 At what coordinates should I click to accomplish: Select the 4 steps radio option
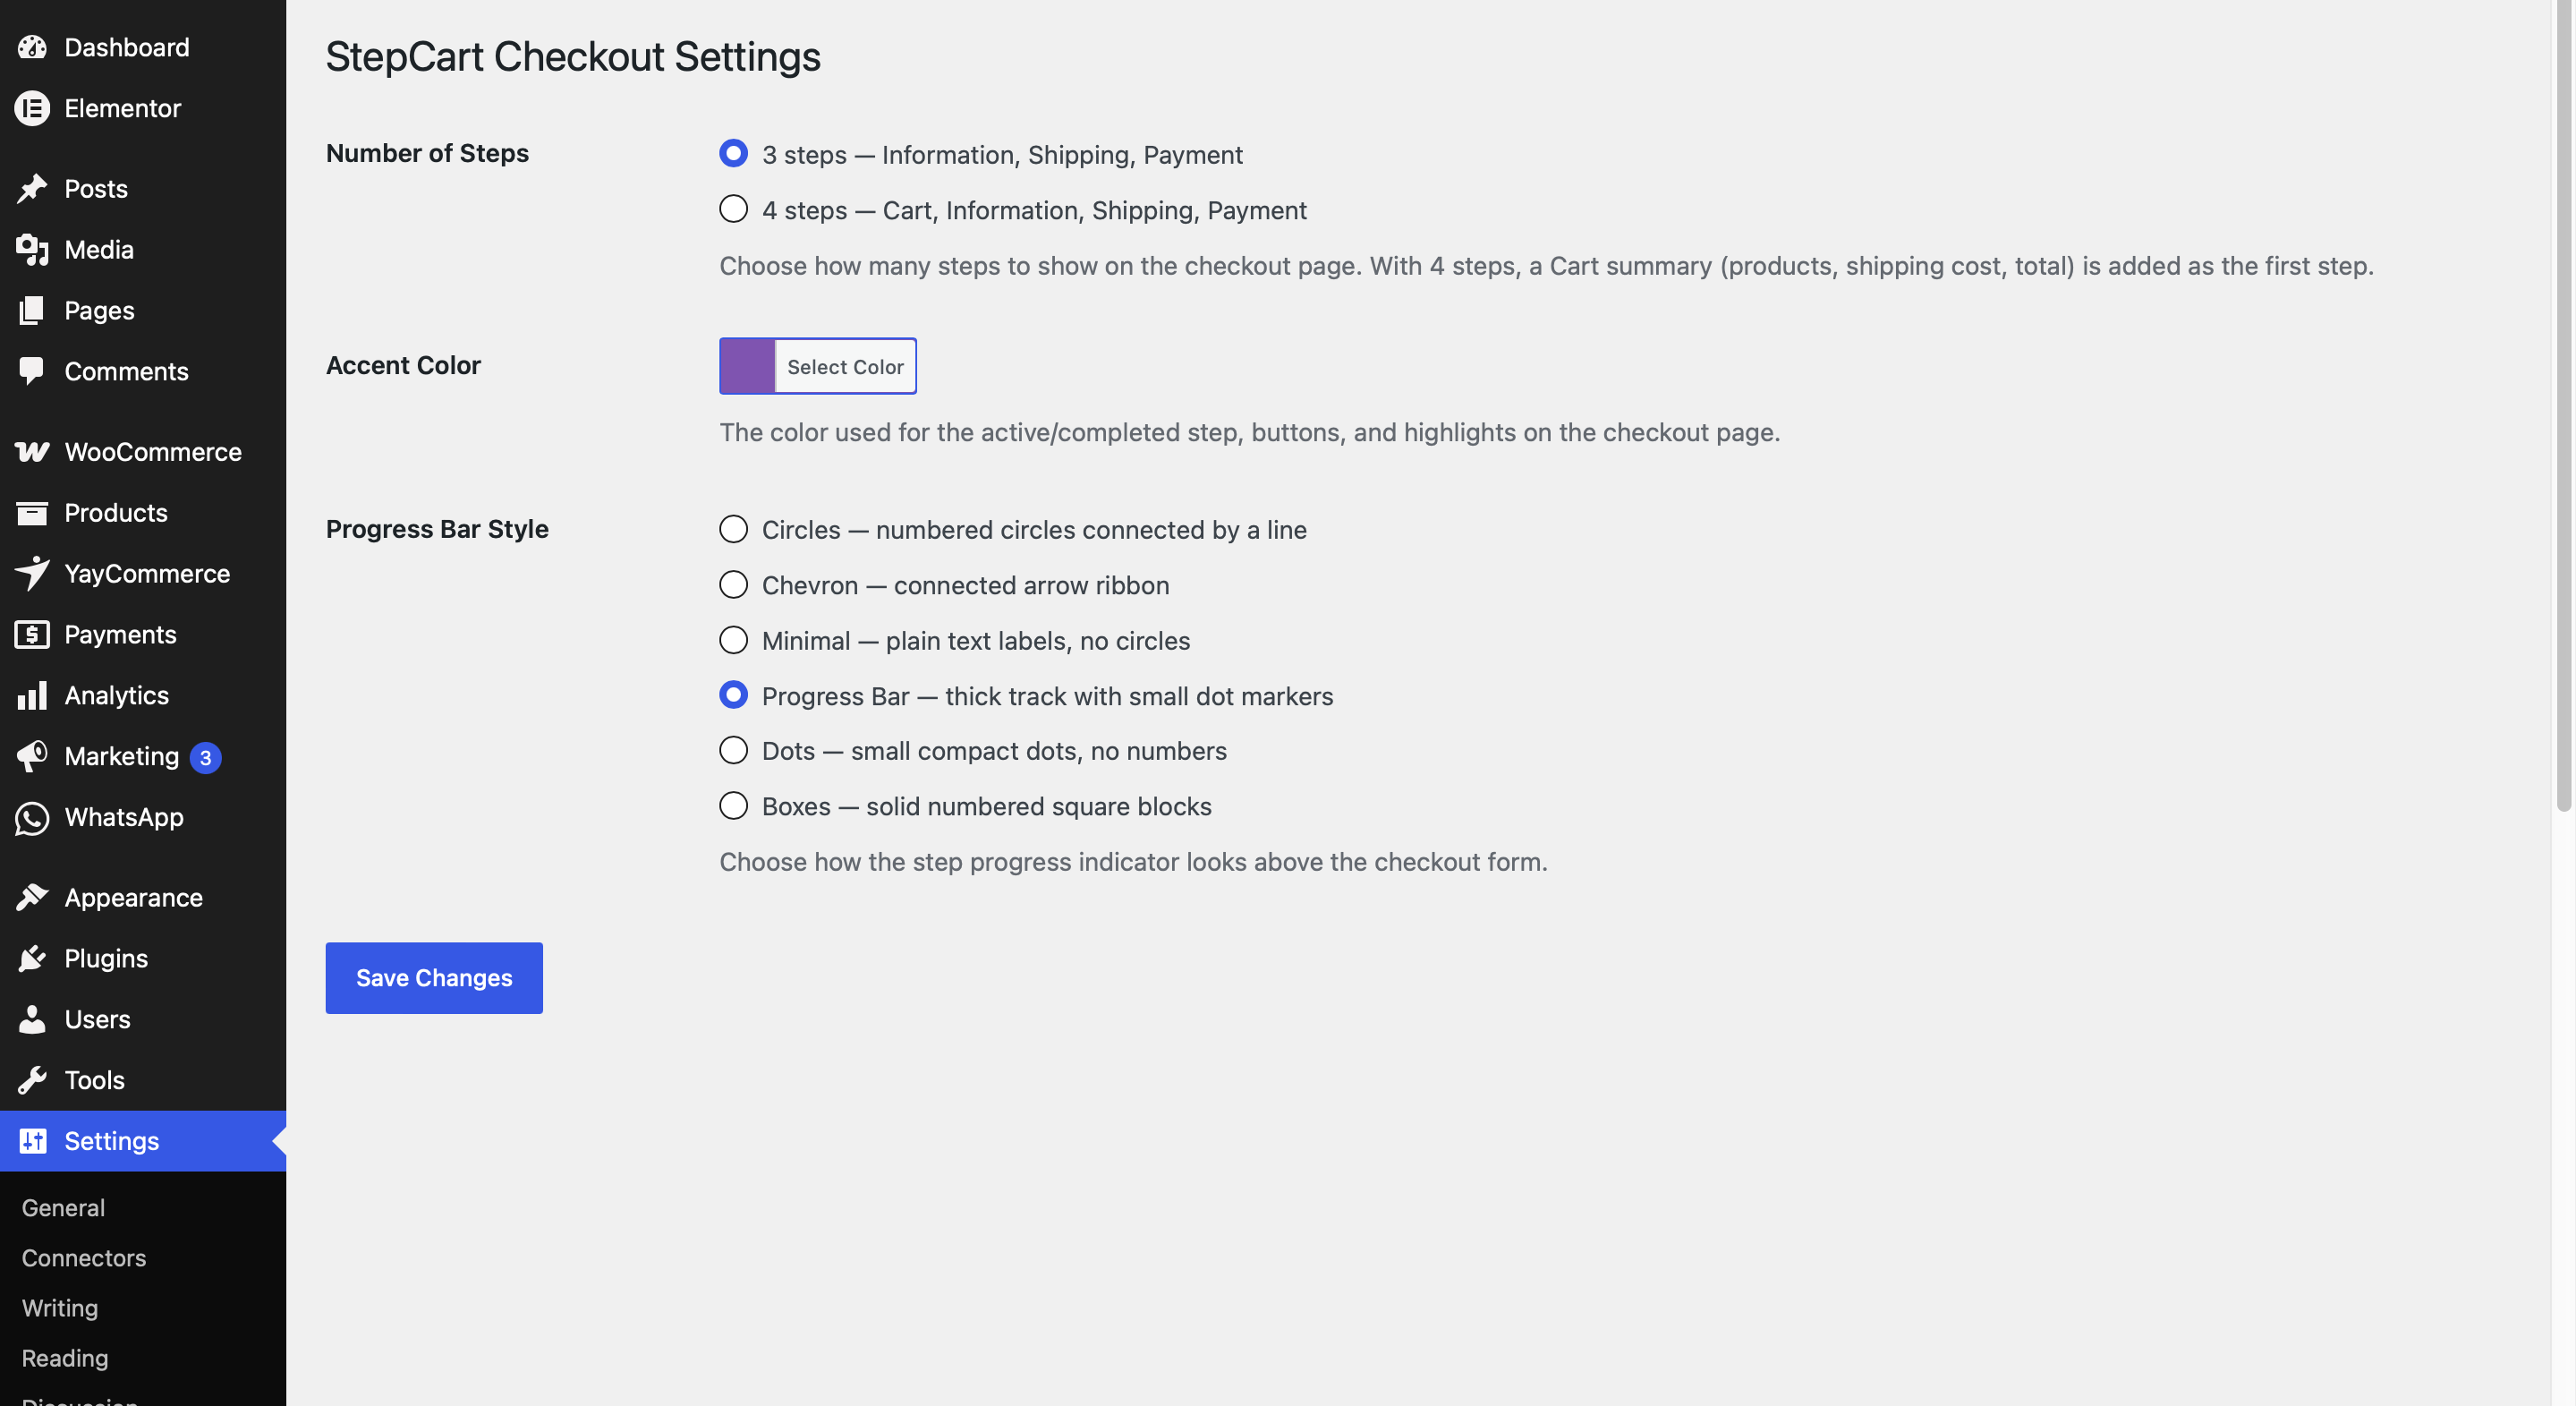coord(733,209)
